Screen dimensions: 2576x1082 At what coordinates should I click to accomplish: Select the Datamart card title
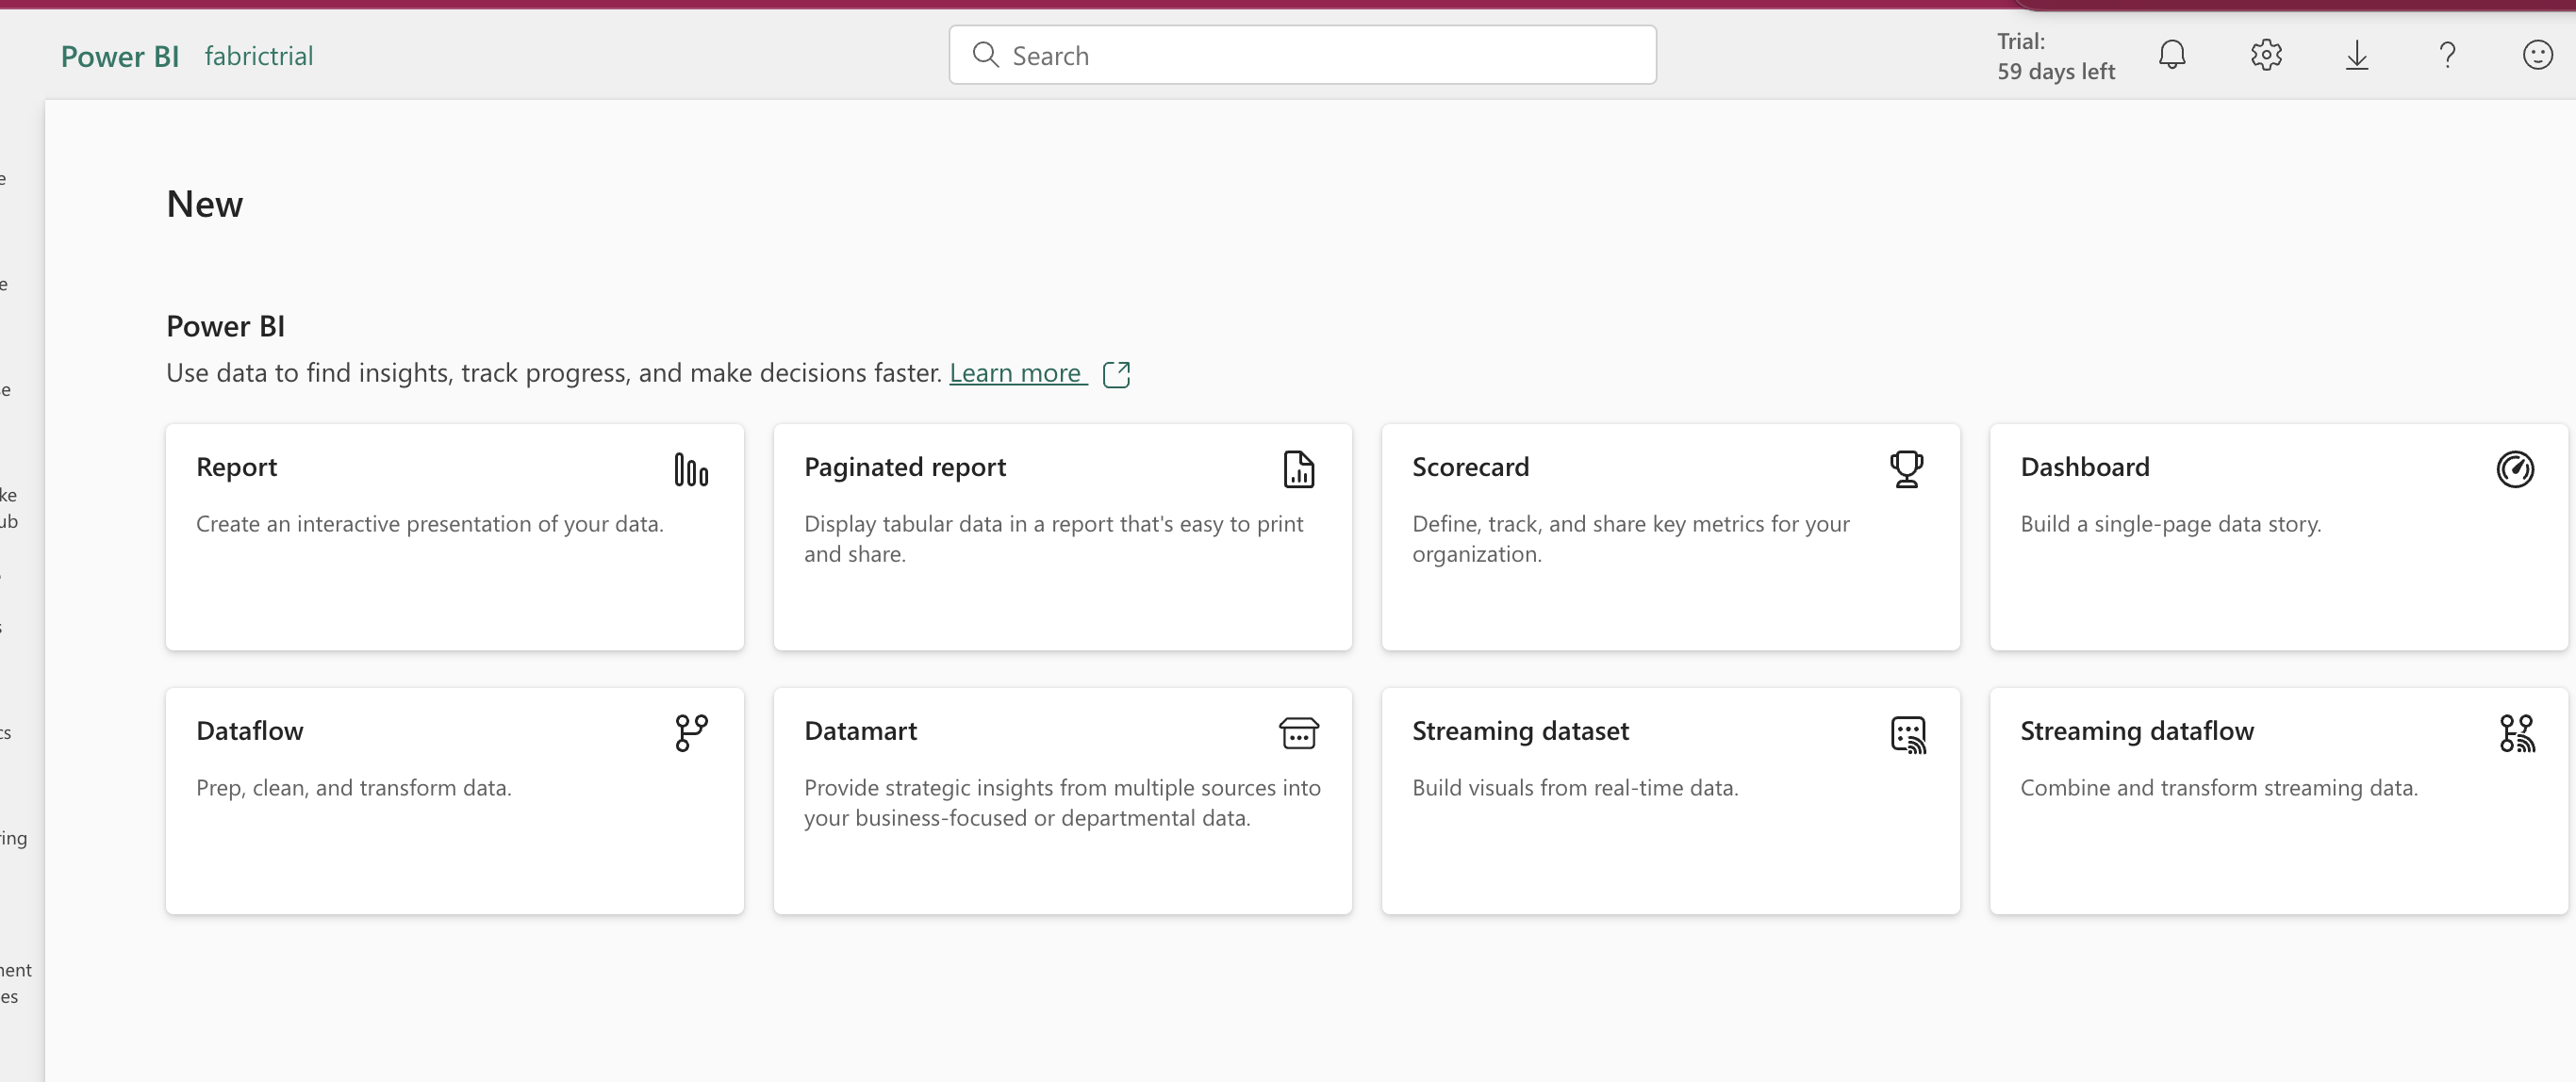coord(860,731)
